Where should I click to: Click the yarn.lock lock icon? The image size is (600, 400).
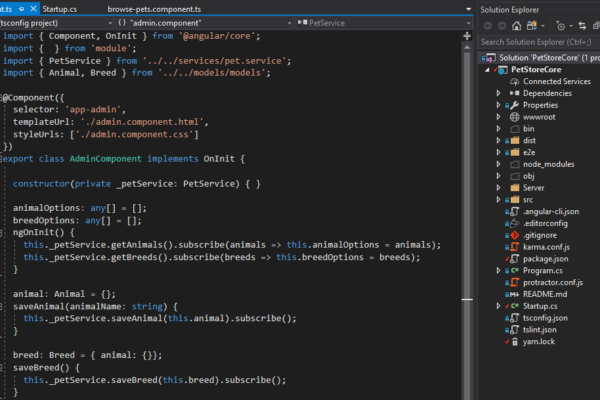pos(515,342)
